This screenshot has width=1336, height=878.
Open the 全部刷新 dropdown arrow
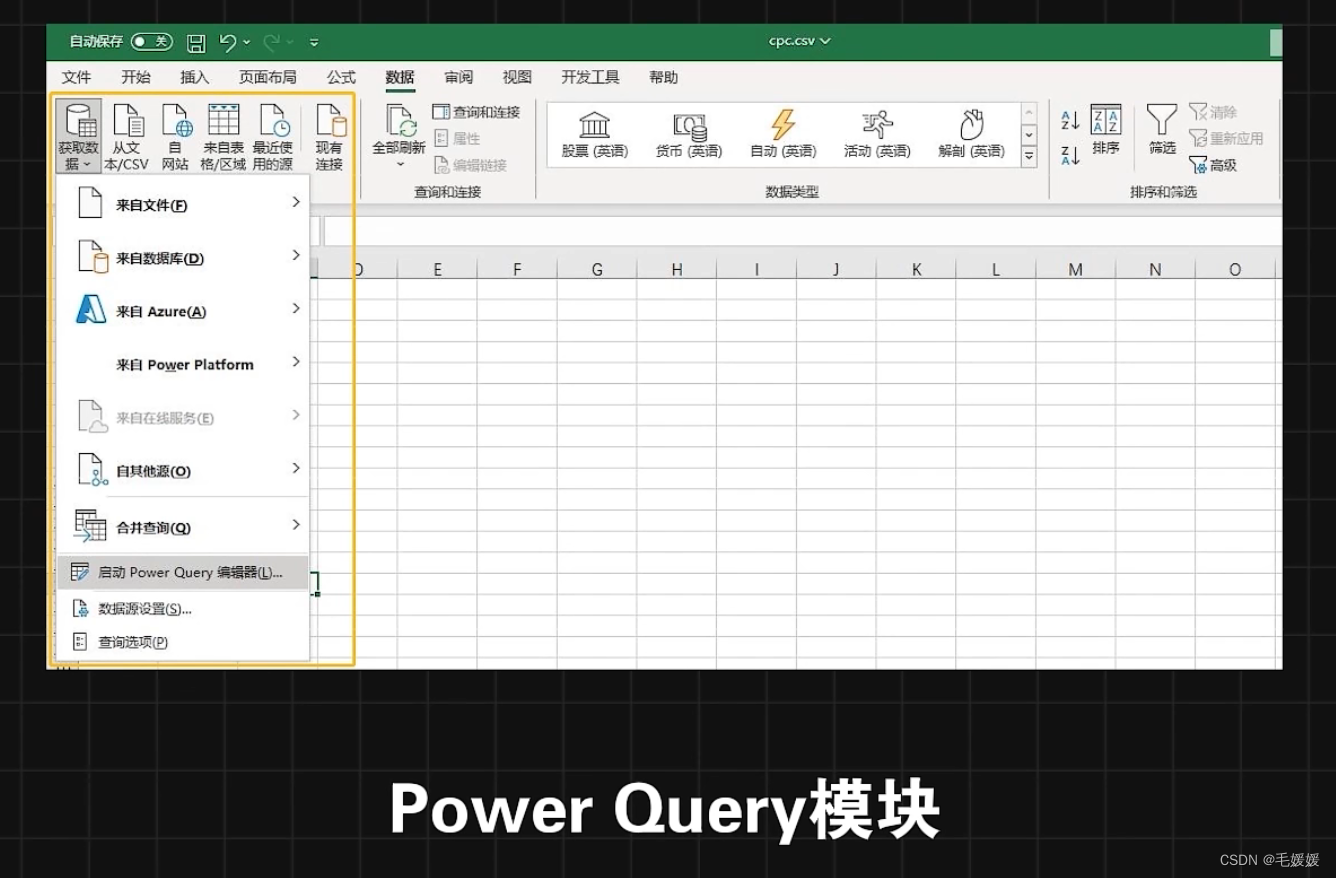point(400,164)
